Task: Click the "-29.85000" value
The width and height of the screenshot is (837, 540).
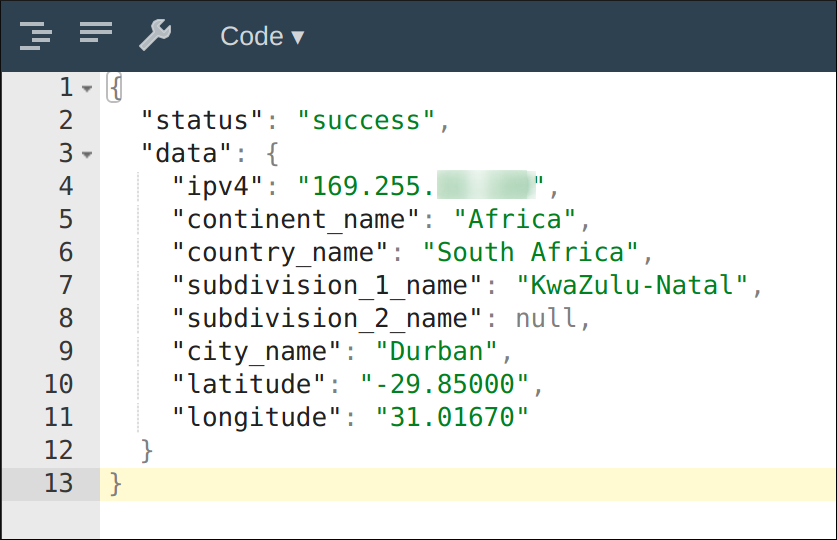Action: pyautogui.click(x=444, y=385)
